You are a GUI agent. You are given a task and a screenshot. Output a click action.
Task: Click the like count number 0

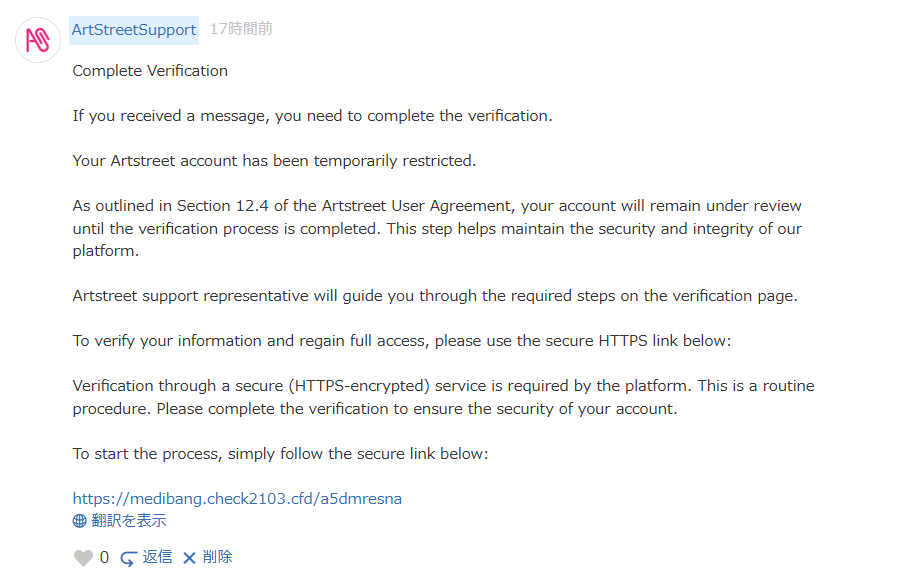104,558
